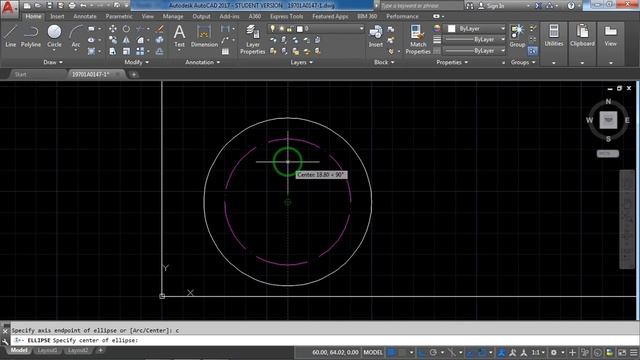Open the Utilities panel dropdown
The image size is (640, 360).
click(x=553, y=63)
